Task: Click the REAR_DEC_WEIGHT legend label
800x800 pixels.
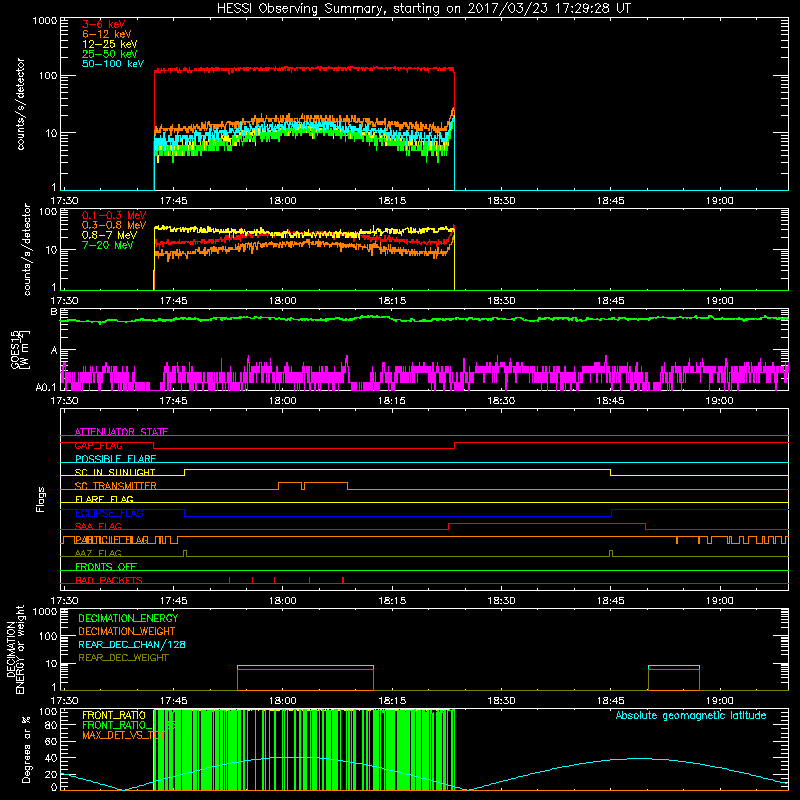Action: [x=123, y=658]
